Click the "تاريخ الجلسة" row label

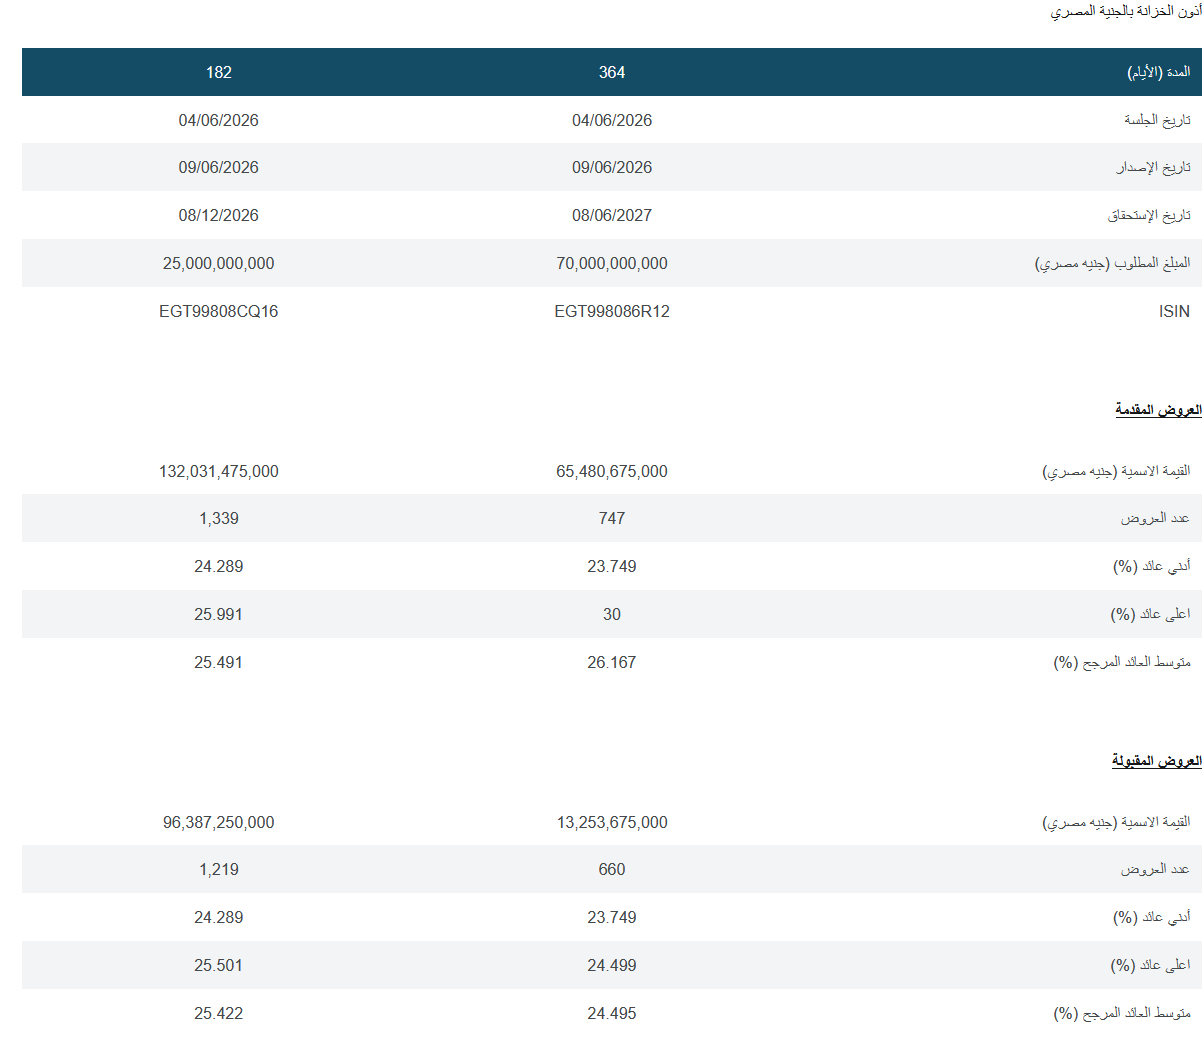click(1157, 120)
